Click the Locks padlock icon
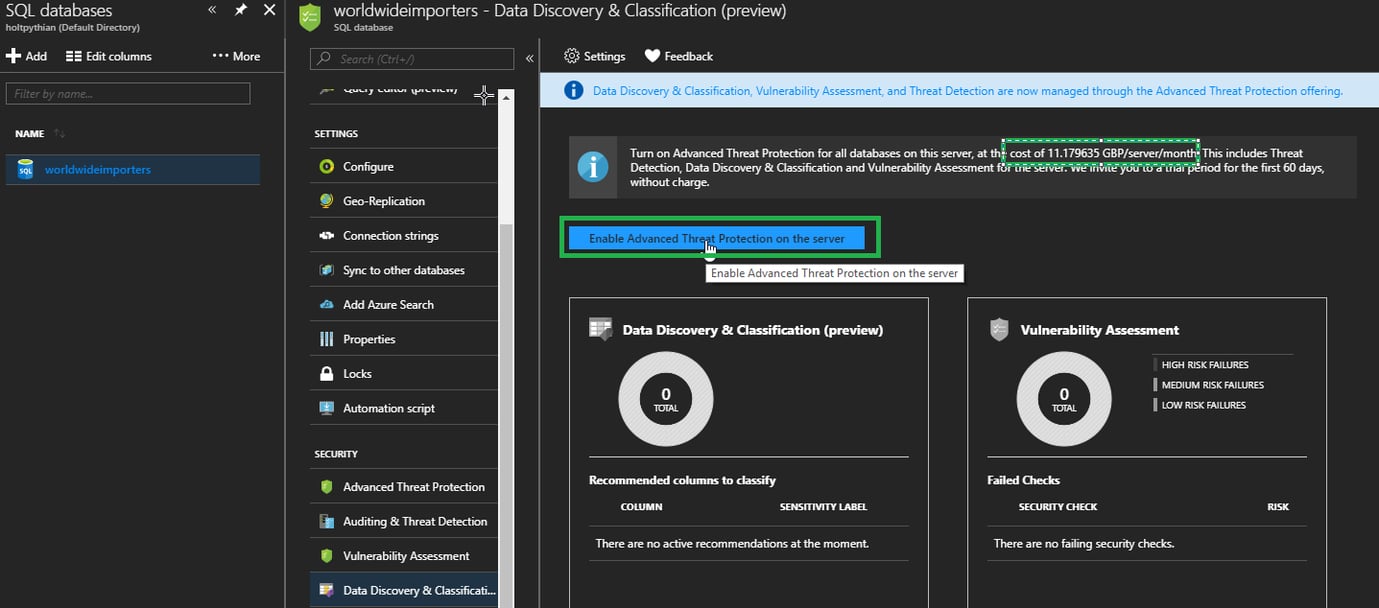Image resolution: width=1379 pixels, height=608 pixels. pos(326,374)
